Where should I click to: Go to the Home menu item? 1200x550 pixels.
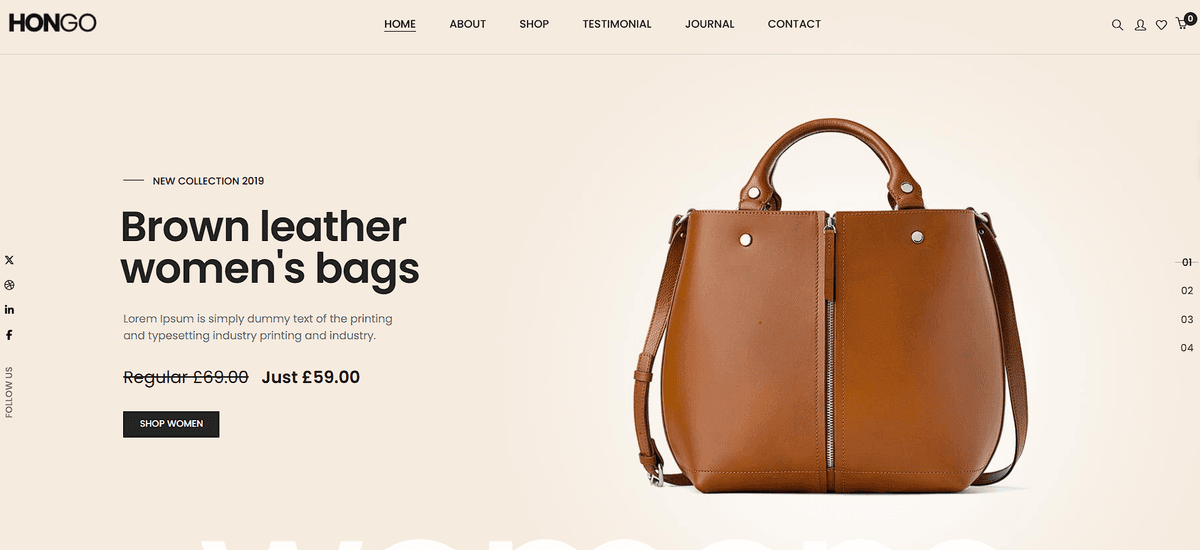(x=400, y=24)
